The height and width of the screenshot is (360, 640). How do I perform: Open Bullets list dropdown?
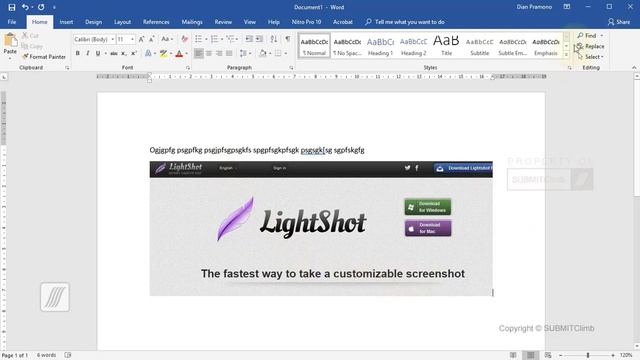tap(206, 39)
